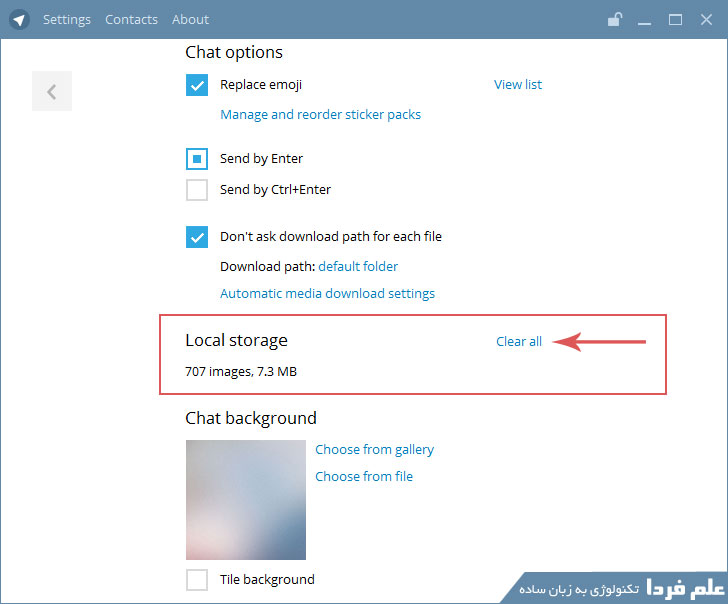Minimize the Telegram window

646,19
